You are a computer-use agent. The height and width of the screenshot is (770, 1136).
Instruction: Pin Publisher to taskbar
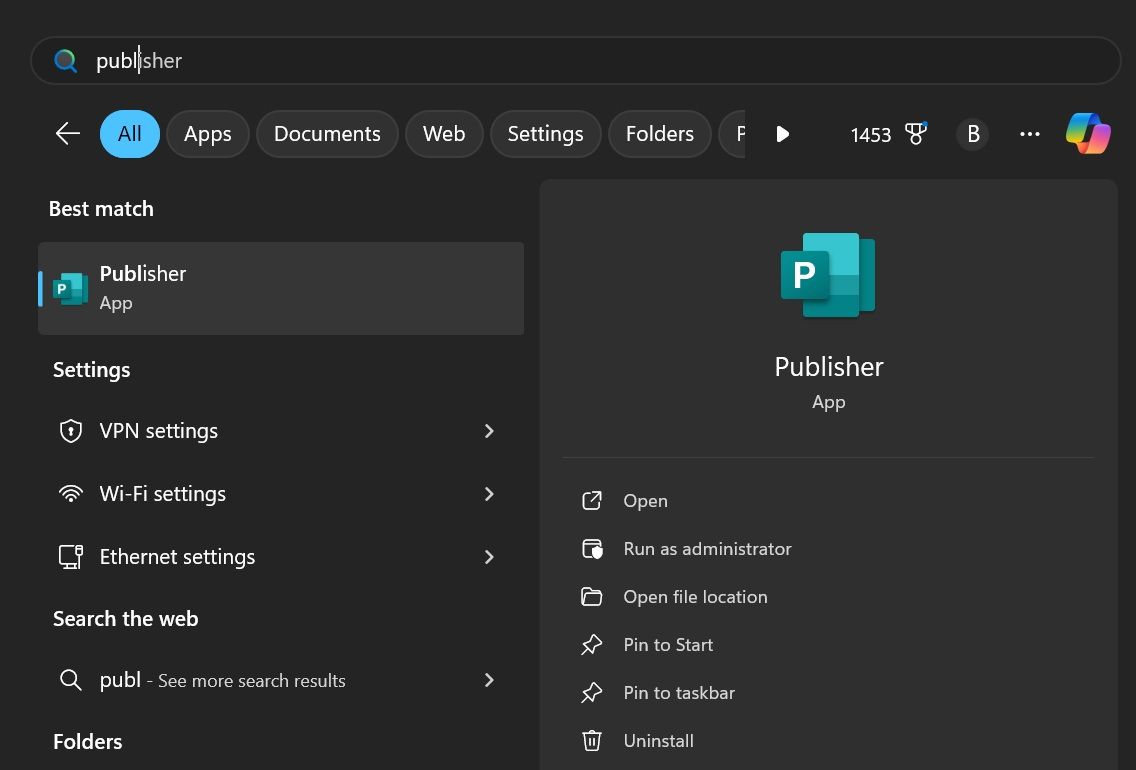679,693
